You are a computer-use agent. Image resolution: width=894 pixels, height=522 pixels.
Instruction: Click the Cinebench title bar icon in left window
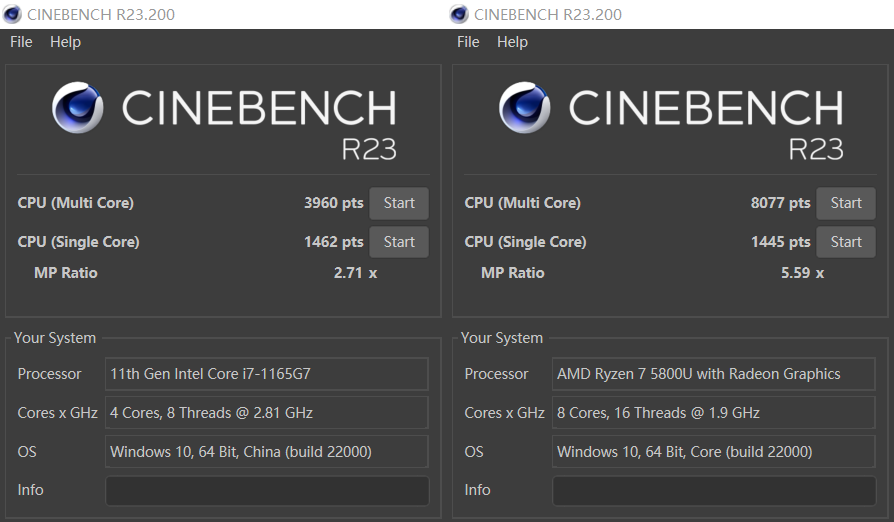click(x=12, y=14)
